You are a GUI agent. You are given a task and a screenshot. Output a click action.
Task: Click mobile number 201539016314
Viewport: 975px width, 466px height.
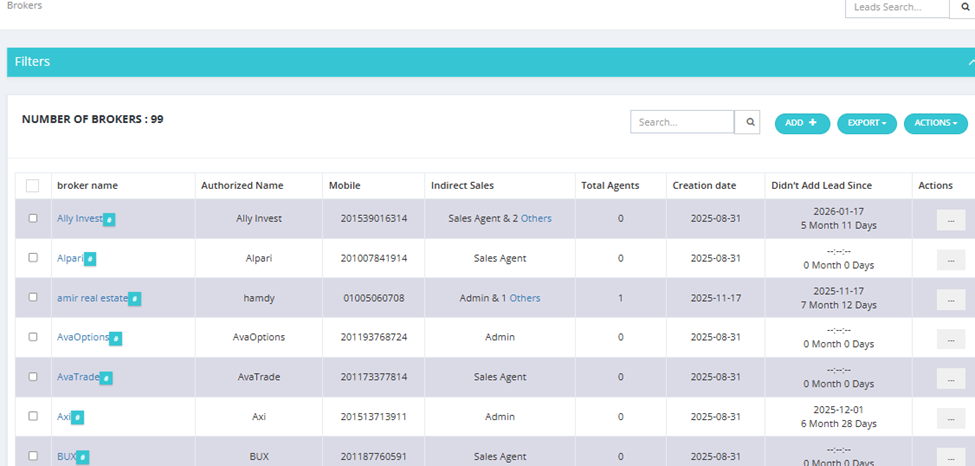click(374, 218)
